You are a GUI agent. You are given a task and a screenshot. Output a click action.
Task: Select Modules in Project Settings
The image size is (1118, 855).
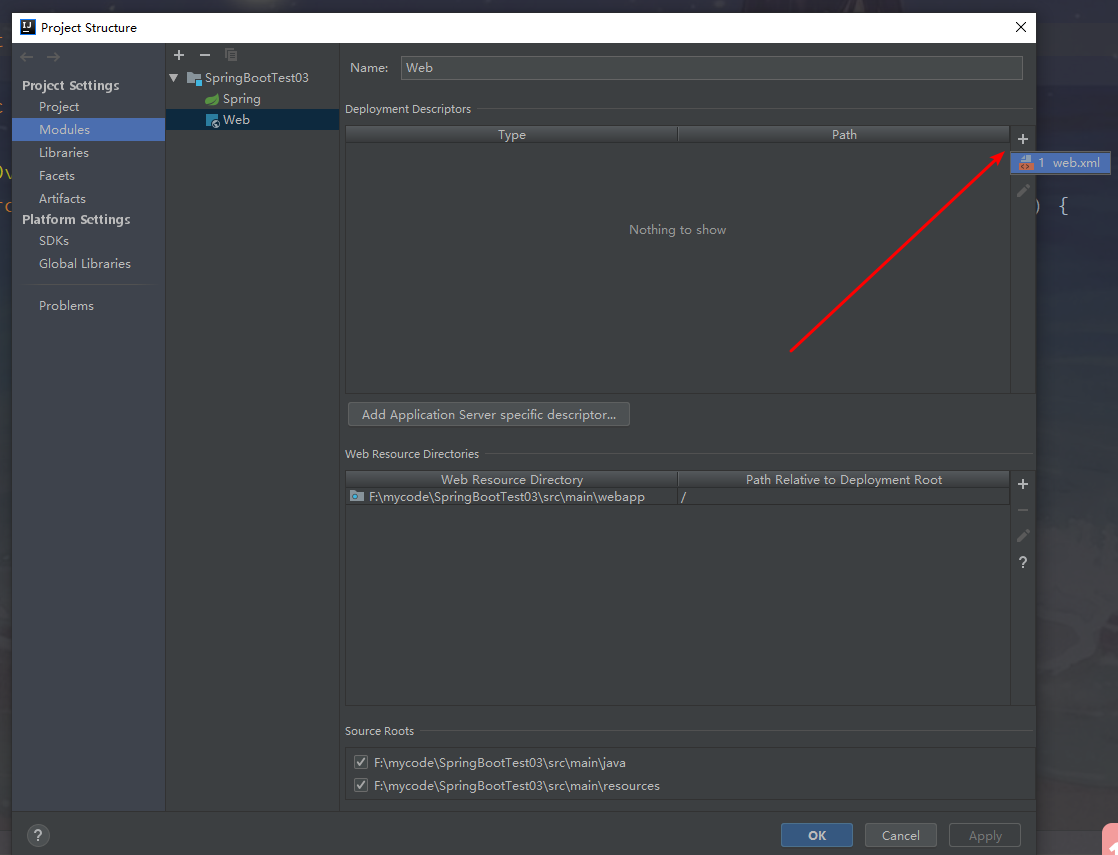[x=88, y=129]
